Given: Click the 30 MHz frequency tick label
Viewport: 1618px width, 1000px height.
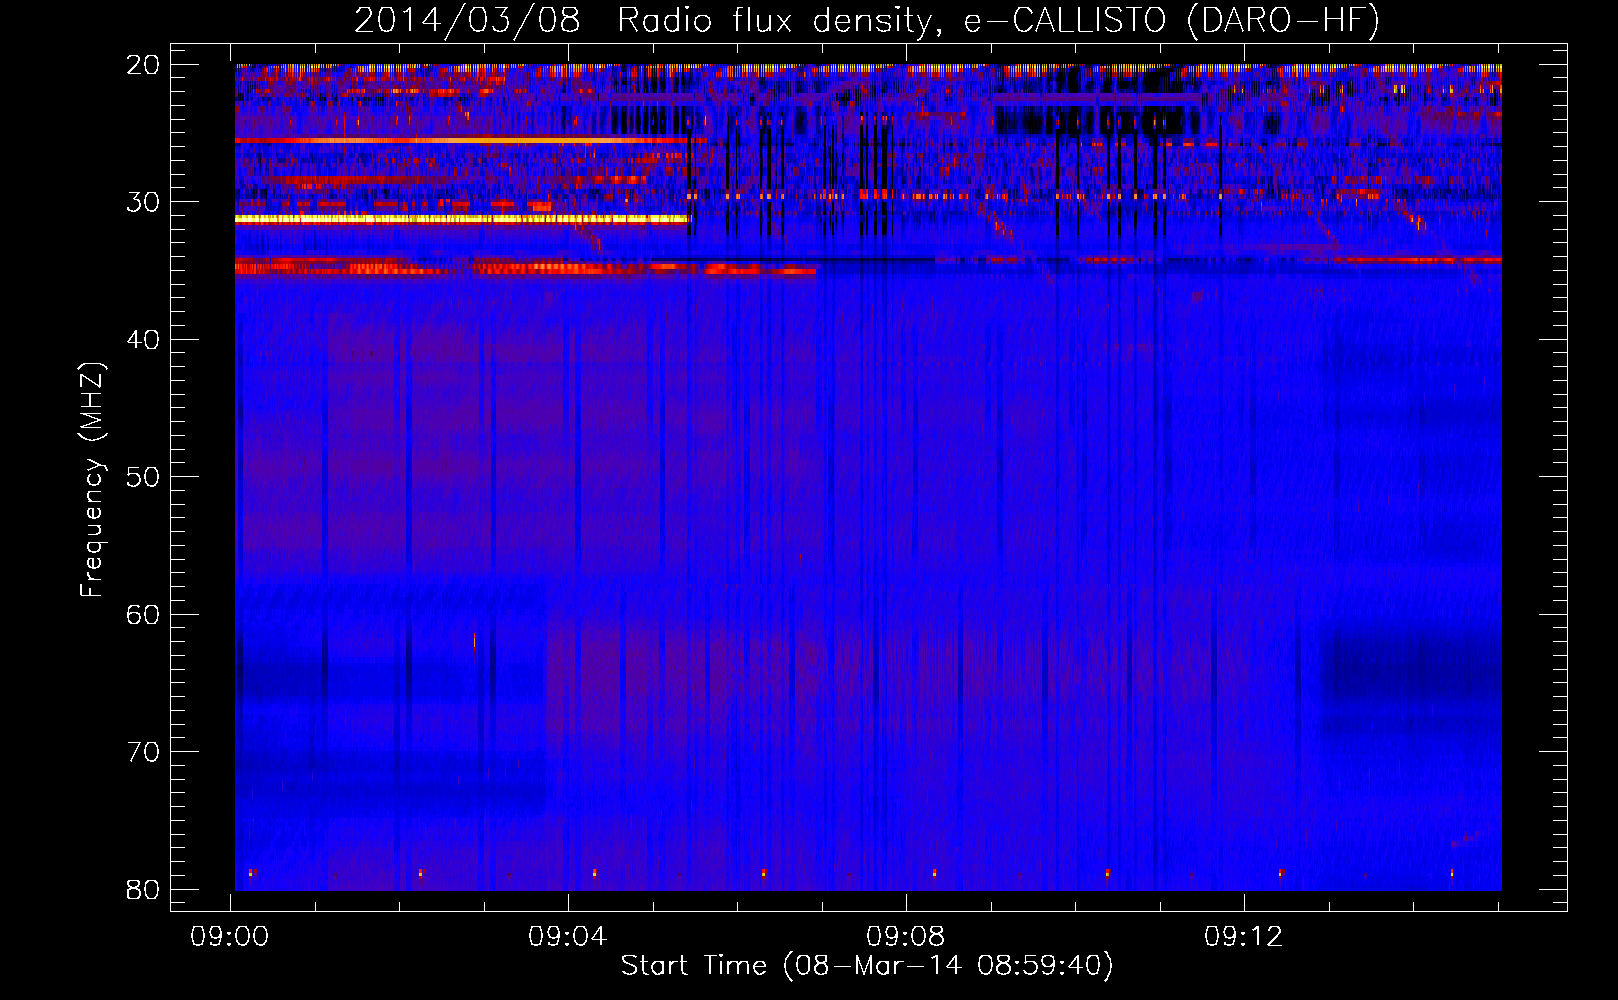Looking at the screenshot, I should tap(143, 202).
